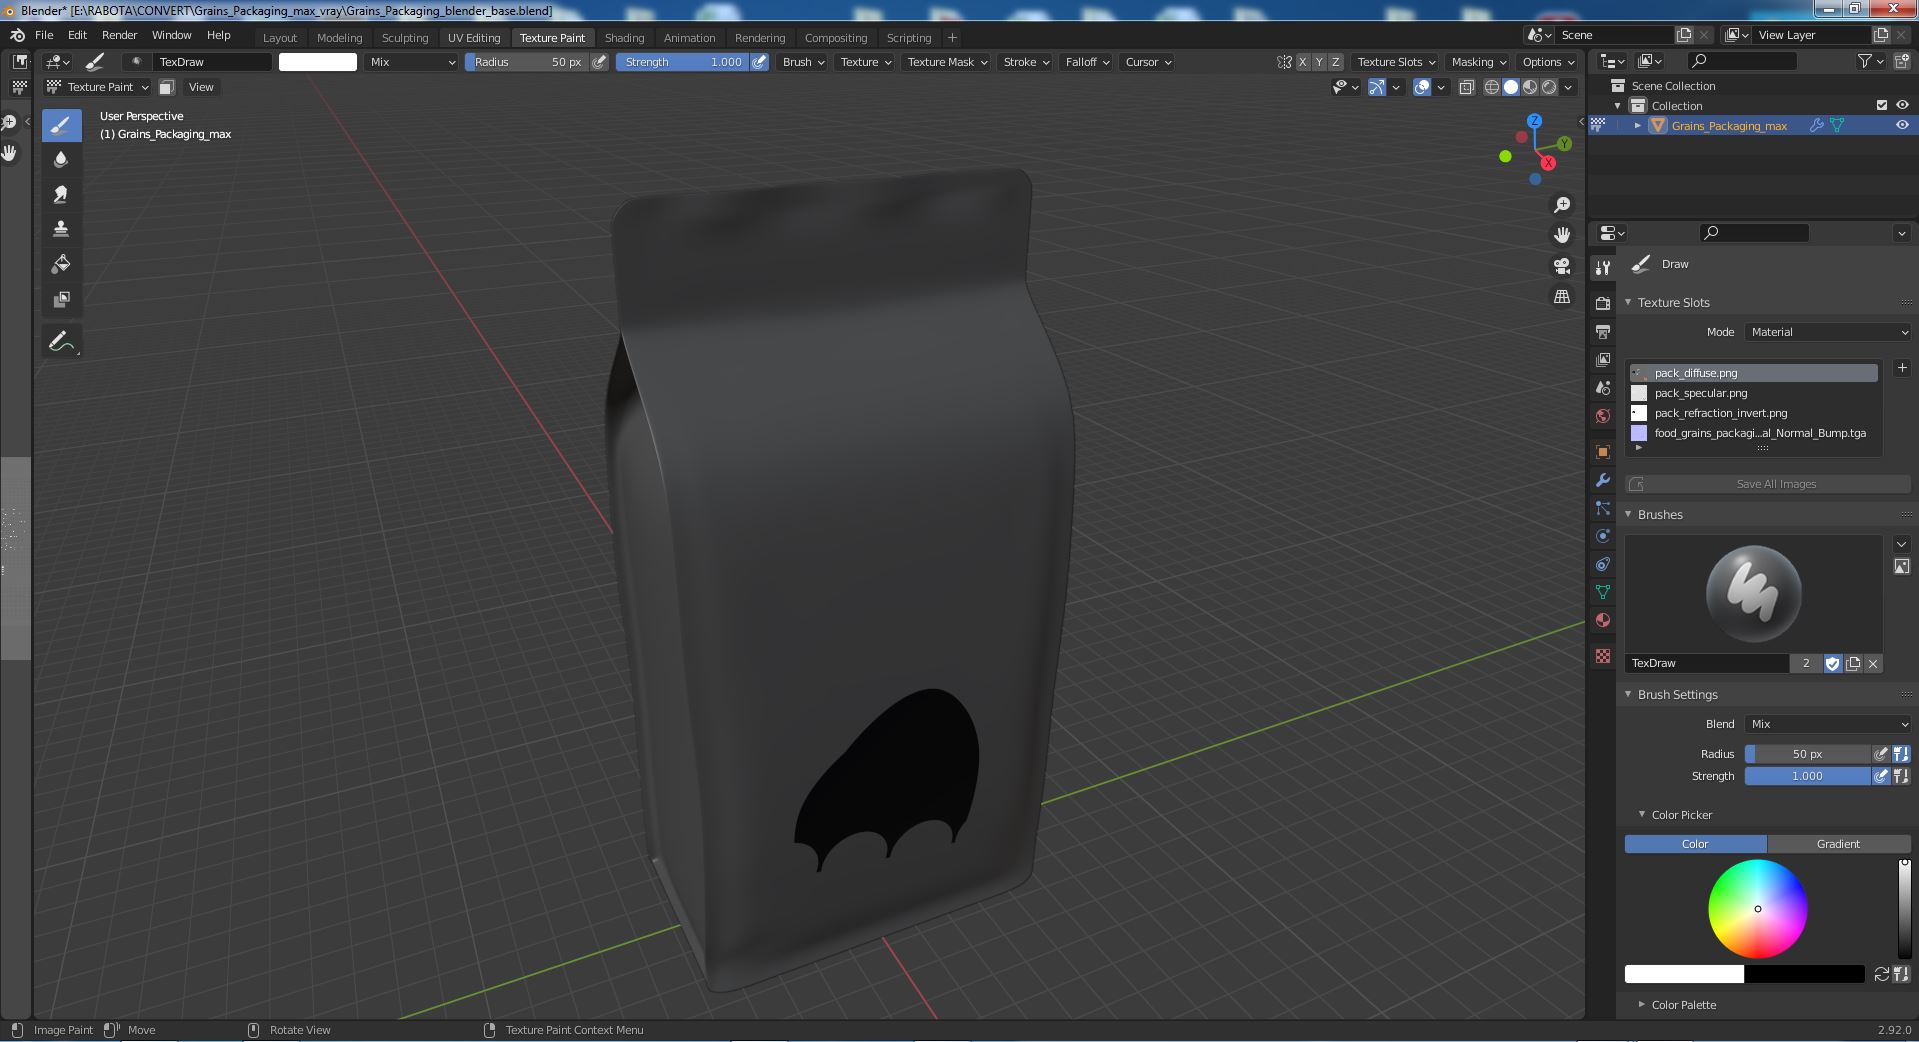Open the Material properties tab
This screenshot has width=1919, height=1042.
pyautogui.click(x=1603, y=620)
